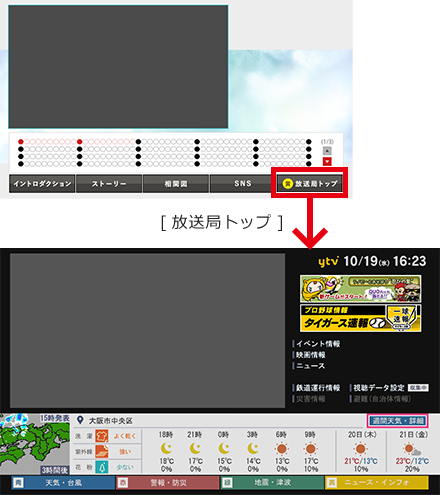Screen dimensions: 440x495
Task: Click the よく乾く laundry value
Action: (x=125, y=436)
